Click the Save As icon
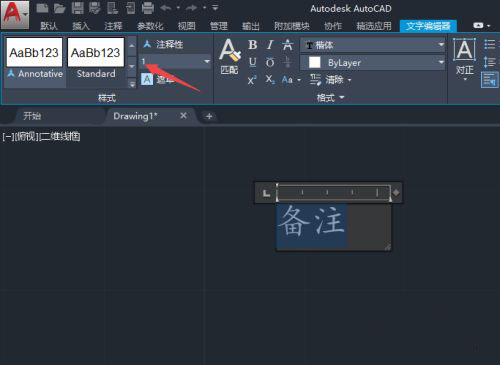500x365 pixels. 95,8
